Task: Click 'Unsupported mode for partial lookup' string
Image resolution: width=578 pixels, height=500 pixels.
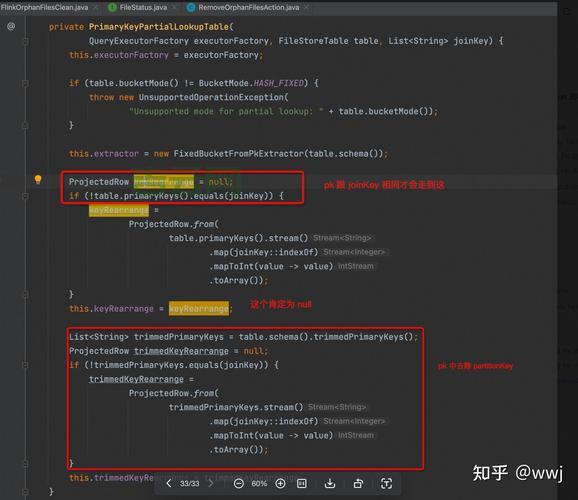Action: pyautogui.click(x=226, y=111)
